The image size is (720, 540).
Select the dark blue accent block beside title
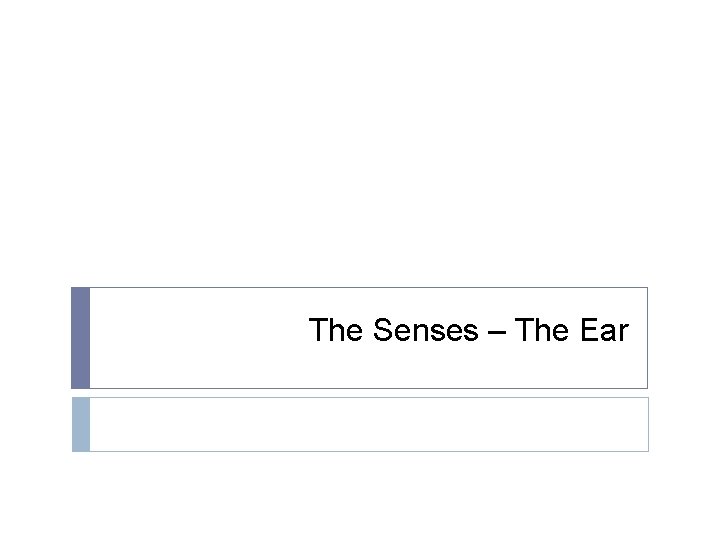(80, 338)
